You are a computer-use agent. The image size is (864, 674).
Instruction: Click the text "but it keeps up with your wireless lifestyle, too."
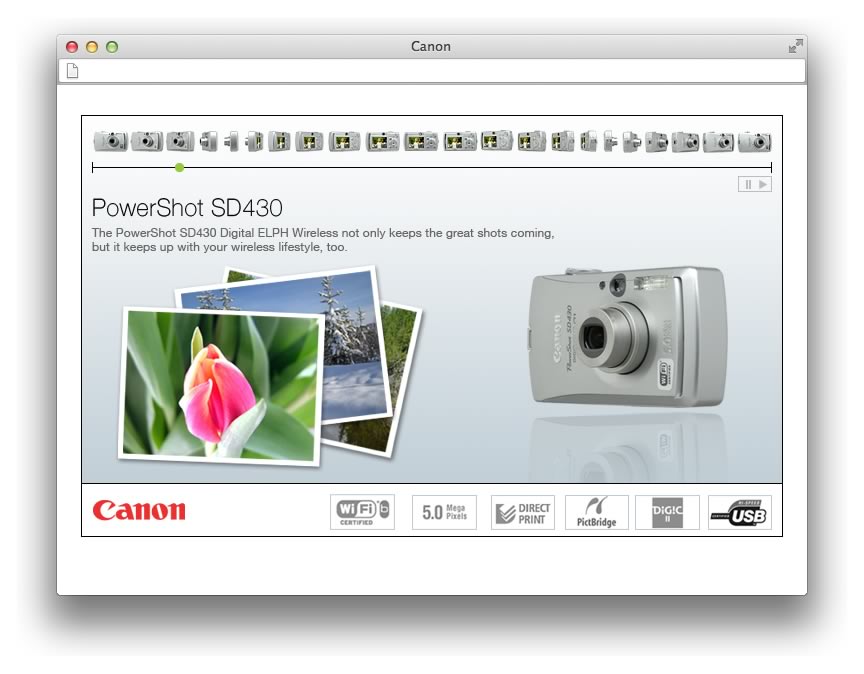[x=219, y=247]
